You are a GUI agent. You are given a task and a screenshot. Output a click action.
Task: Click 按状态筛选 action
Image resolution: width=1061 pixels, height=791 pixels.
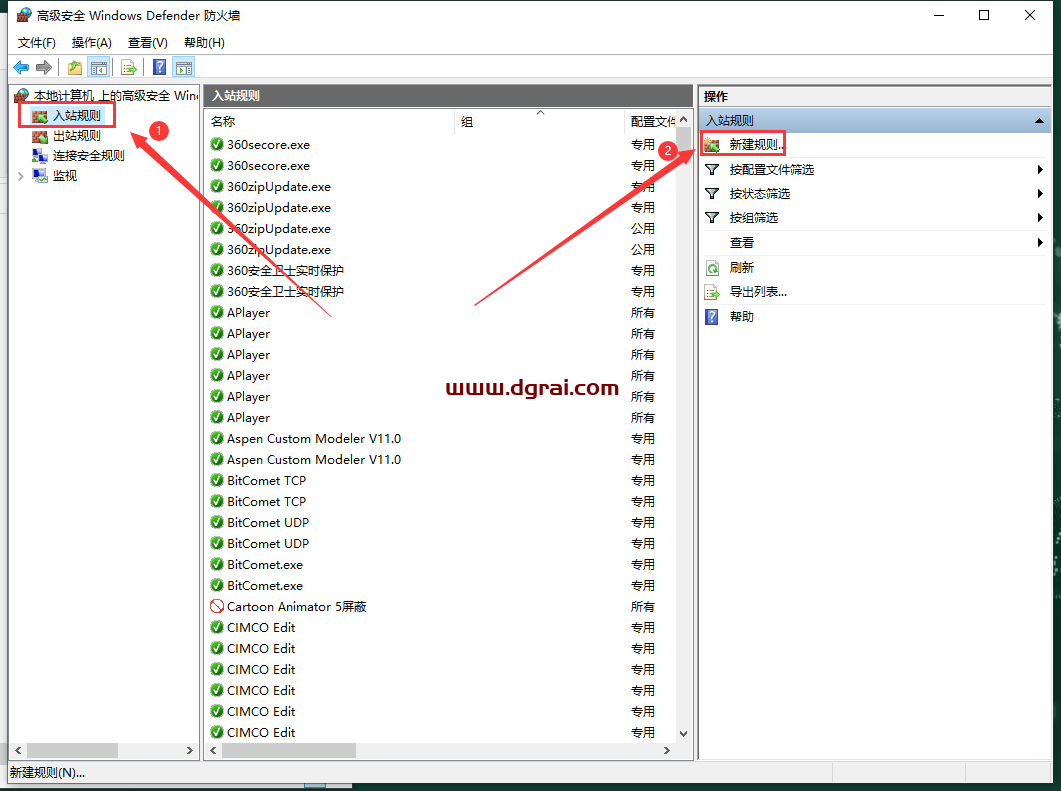(759, 194)
